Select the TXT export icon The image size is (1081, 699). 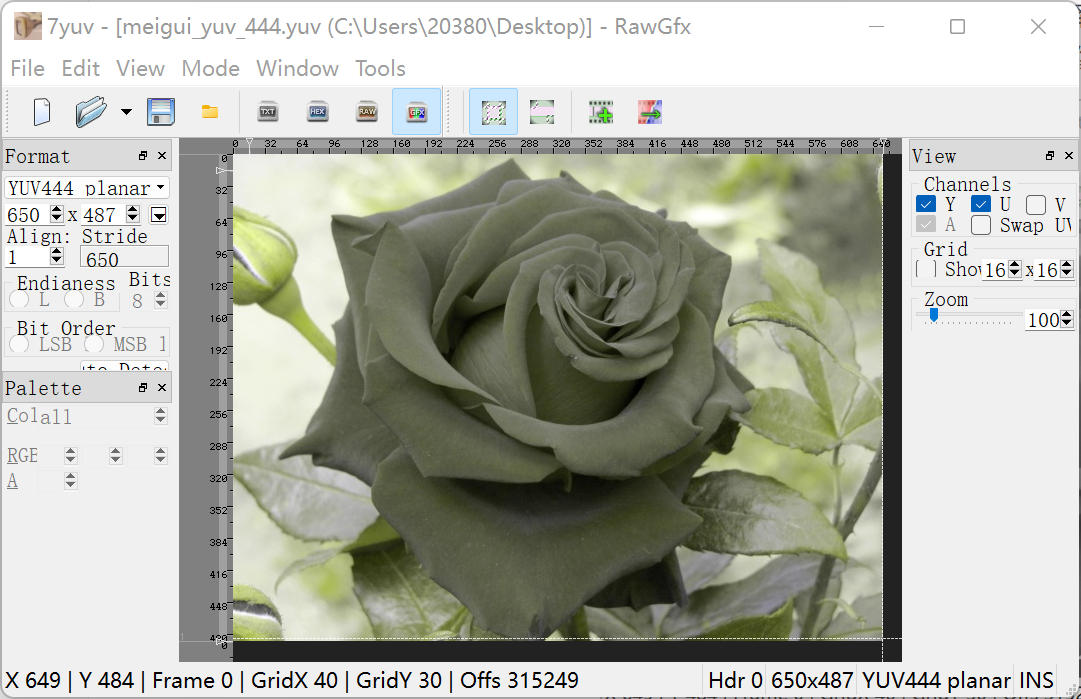click(267, 111)
